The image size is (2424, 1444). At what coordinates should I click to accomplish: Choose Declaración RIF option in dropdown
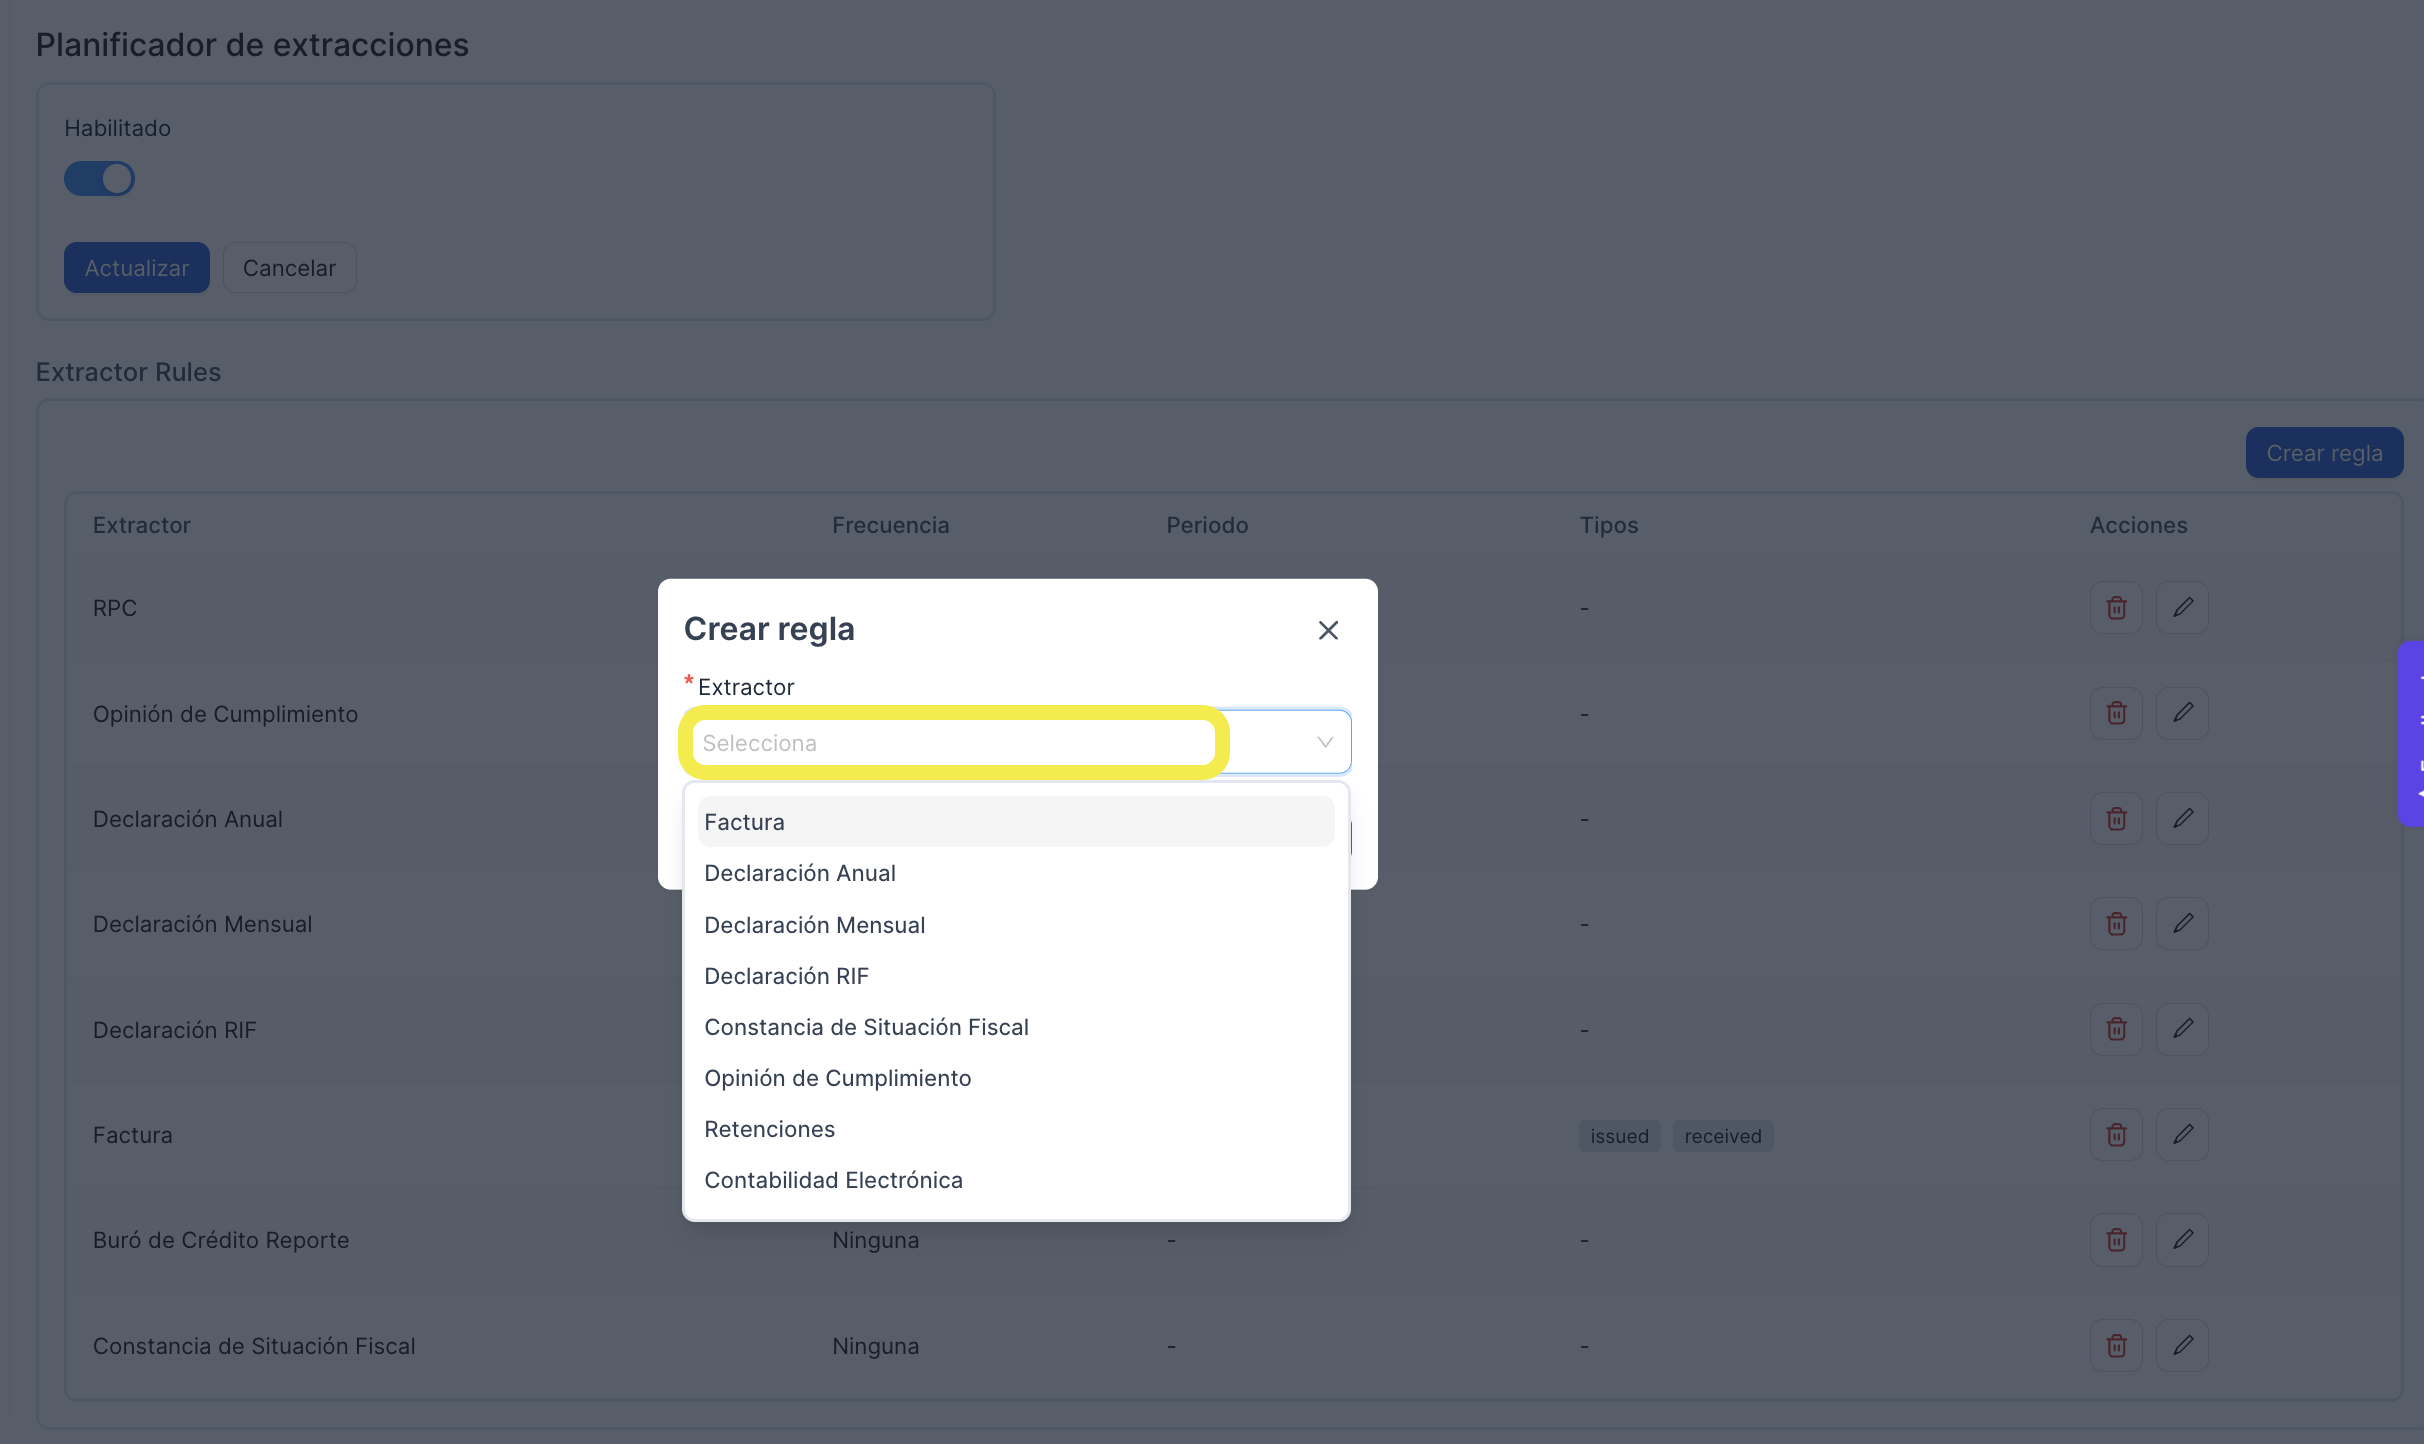(x=1016, y=976)
